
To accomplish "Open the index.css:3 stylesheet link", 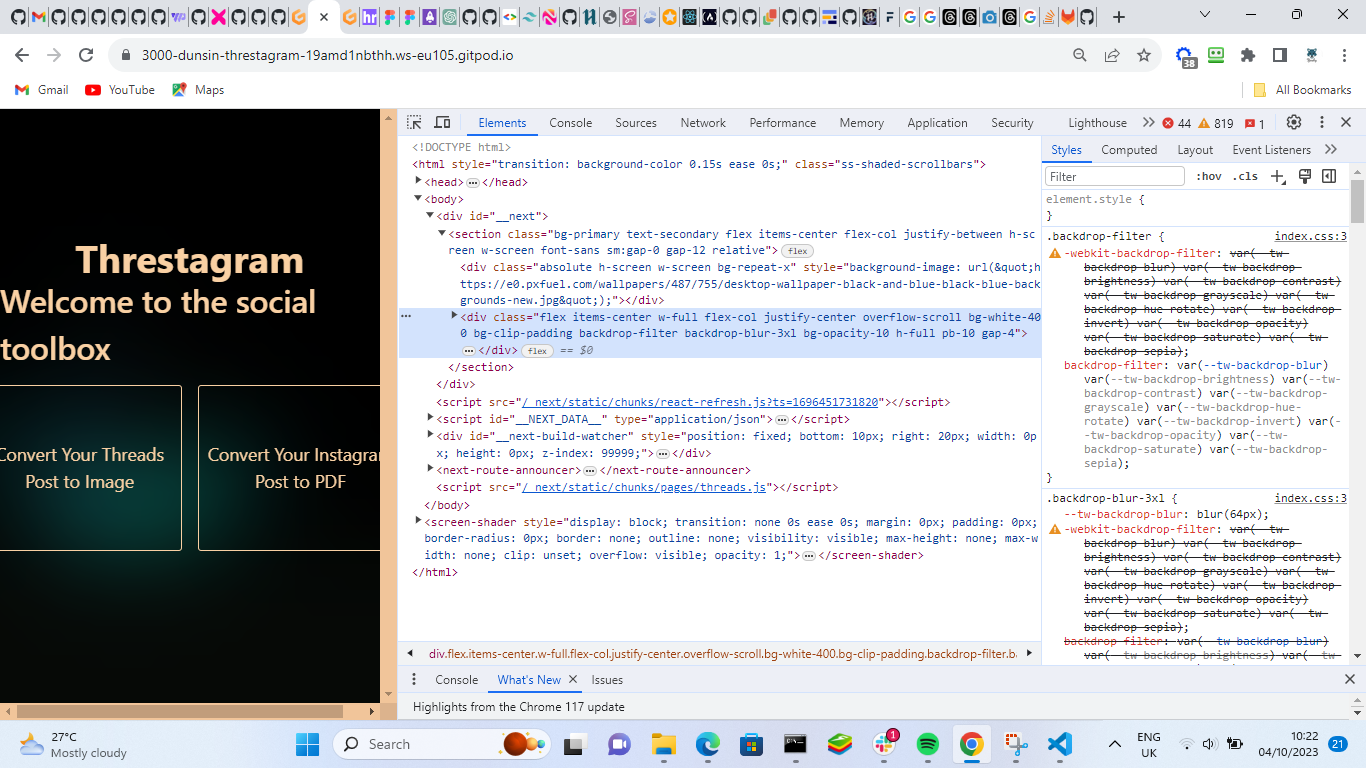I will 1309,236.
